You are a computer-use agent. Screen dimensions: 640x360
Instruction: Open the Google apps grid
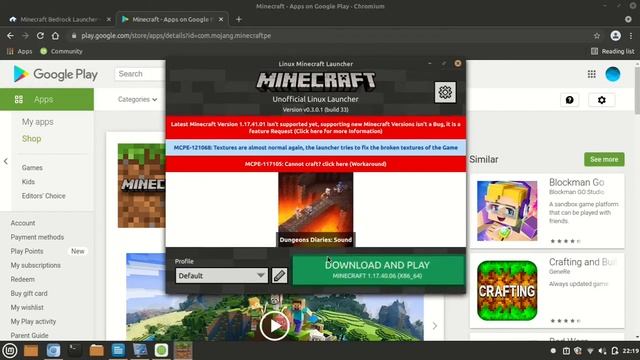pyautogui.click(x=591, y=74)
